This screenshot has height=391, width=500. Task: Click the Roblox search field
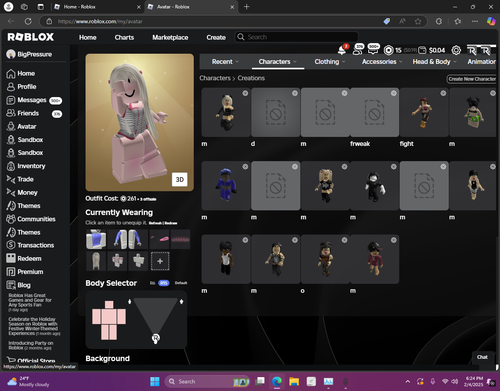pos(297,37)
